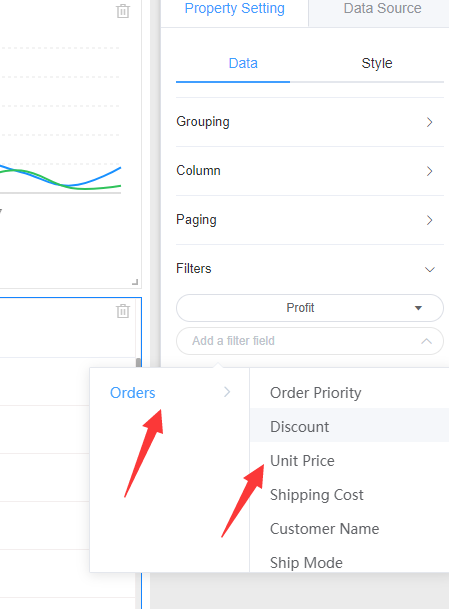Switch to the Style tab
Screen dimensions: 449x609
tap(377, 63)
